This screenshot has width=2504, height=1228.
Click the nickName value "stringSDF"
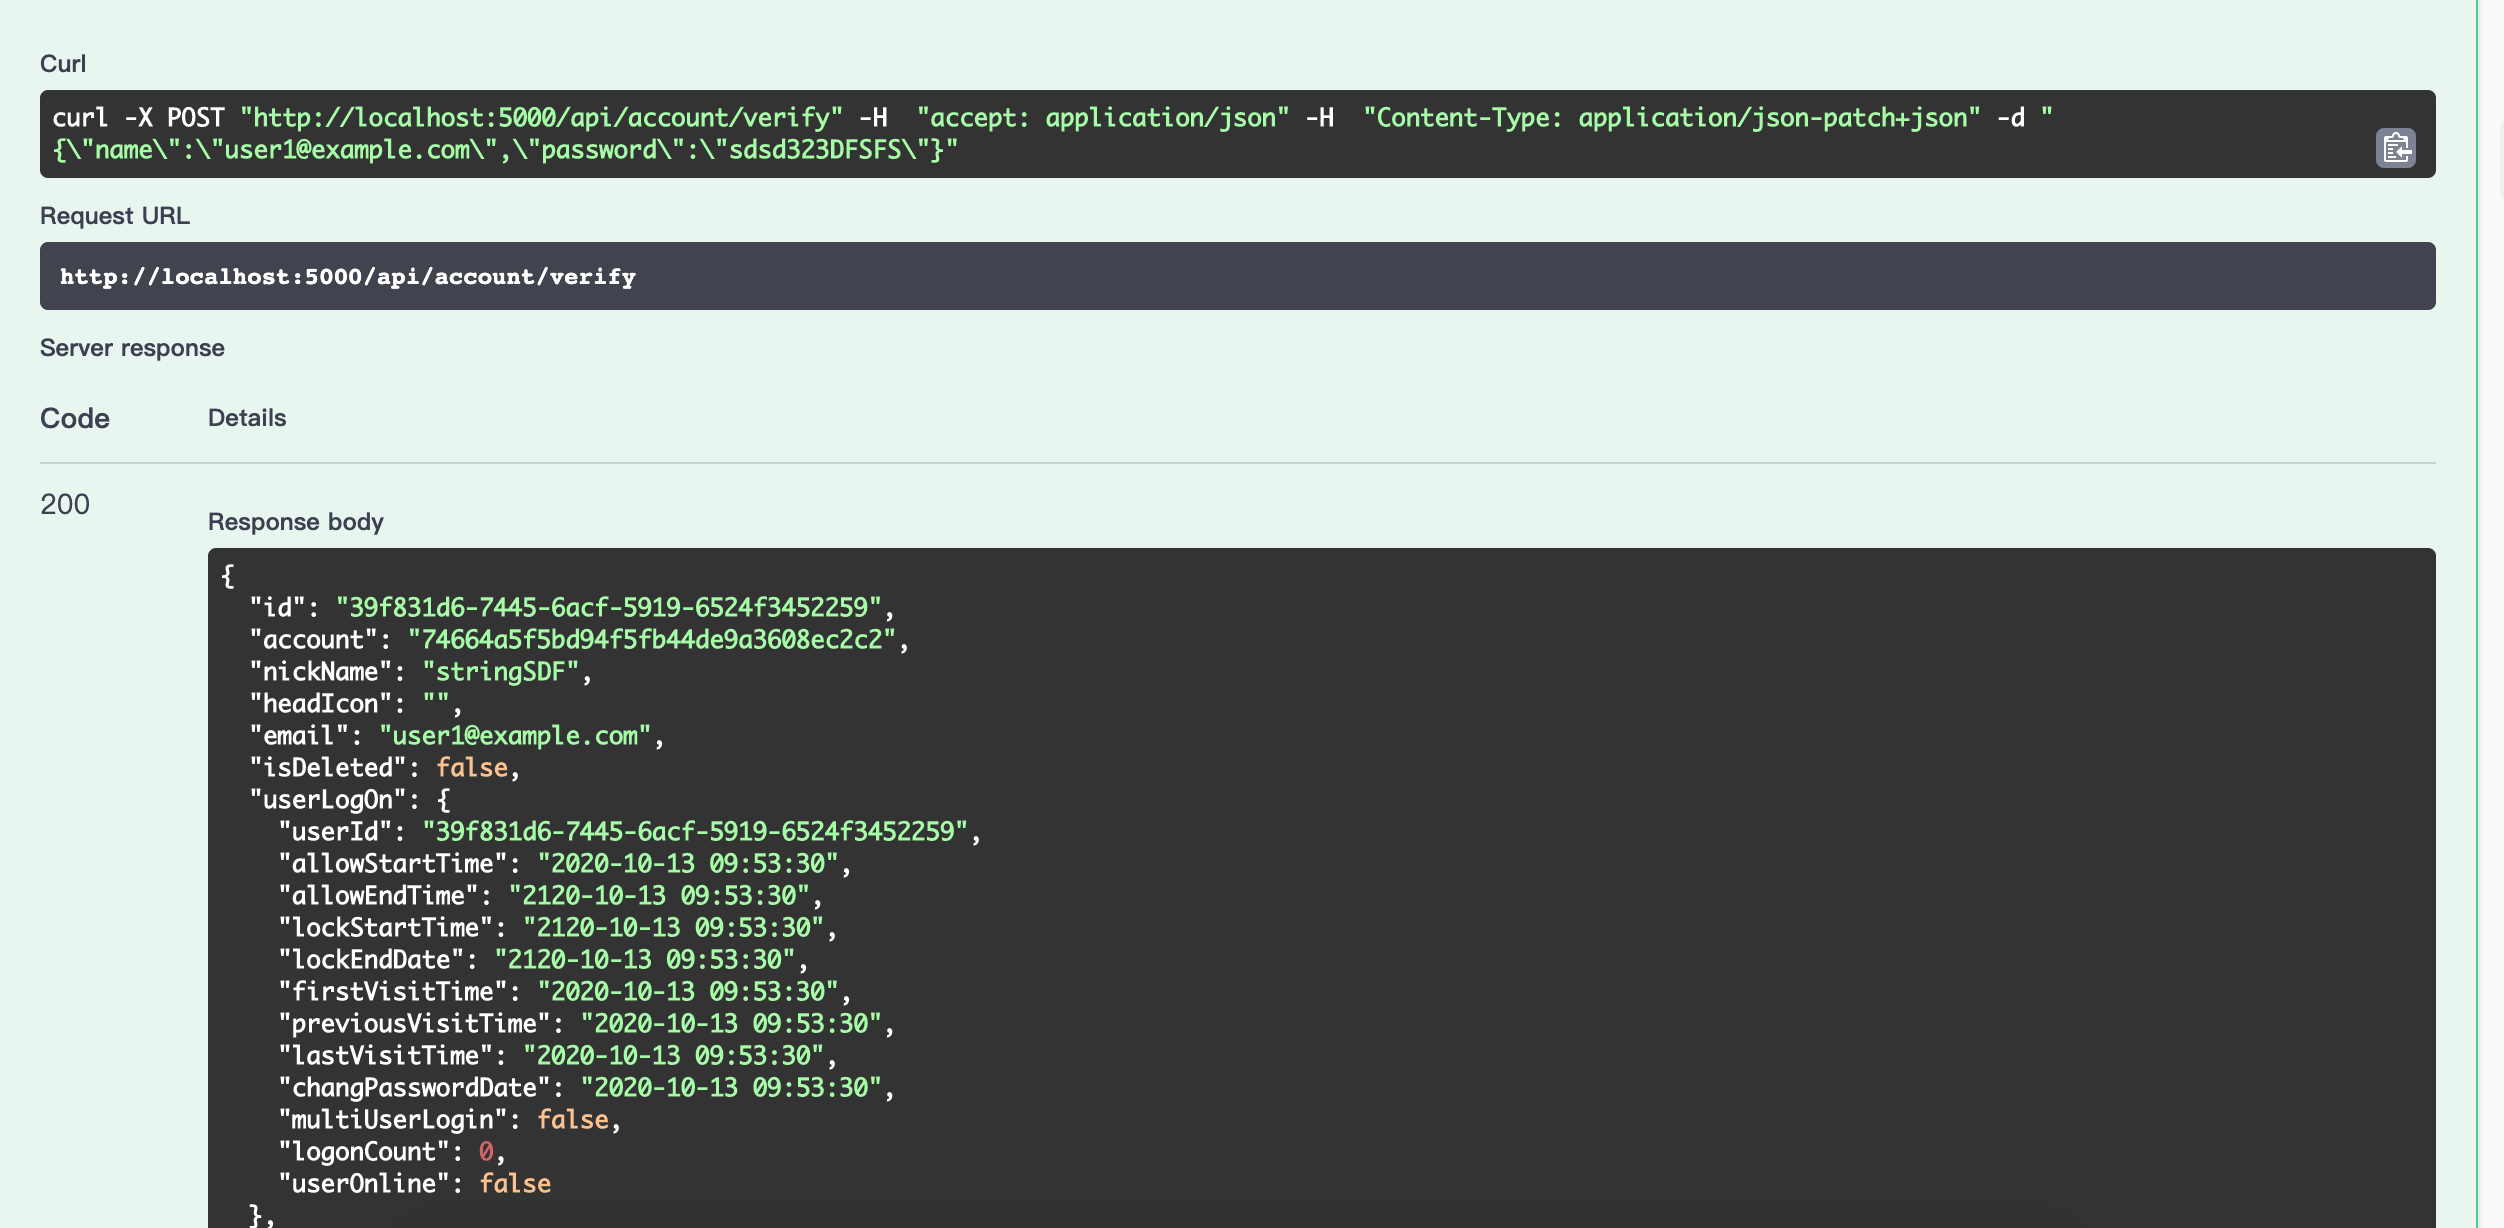(x=500, y=672)
